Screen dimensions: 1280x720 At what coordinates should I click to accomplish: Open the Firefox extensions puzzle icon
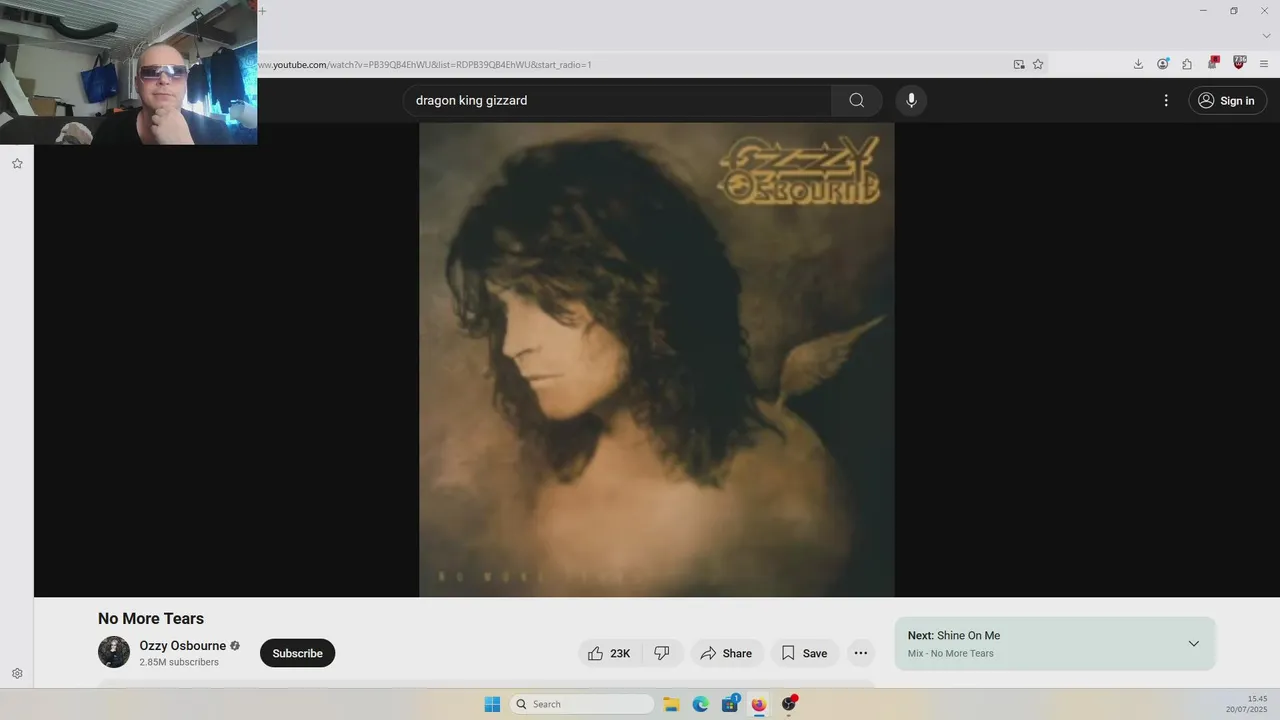pyautogui.click(x=1187, y=64)
